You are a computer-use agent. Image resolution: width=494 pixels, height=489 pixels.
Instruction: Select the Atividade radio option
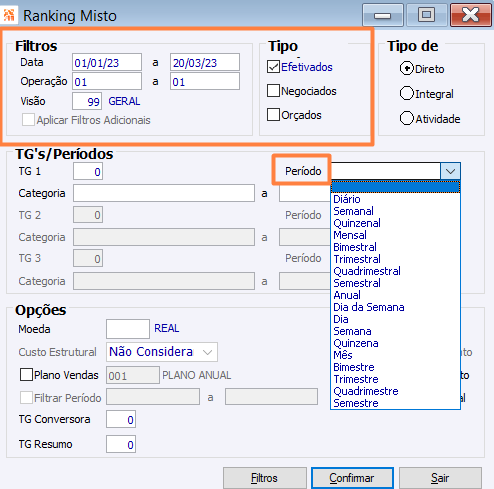(x=406, y=118)
